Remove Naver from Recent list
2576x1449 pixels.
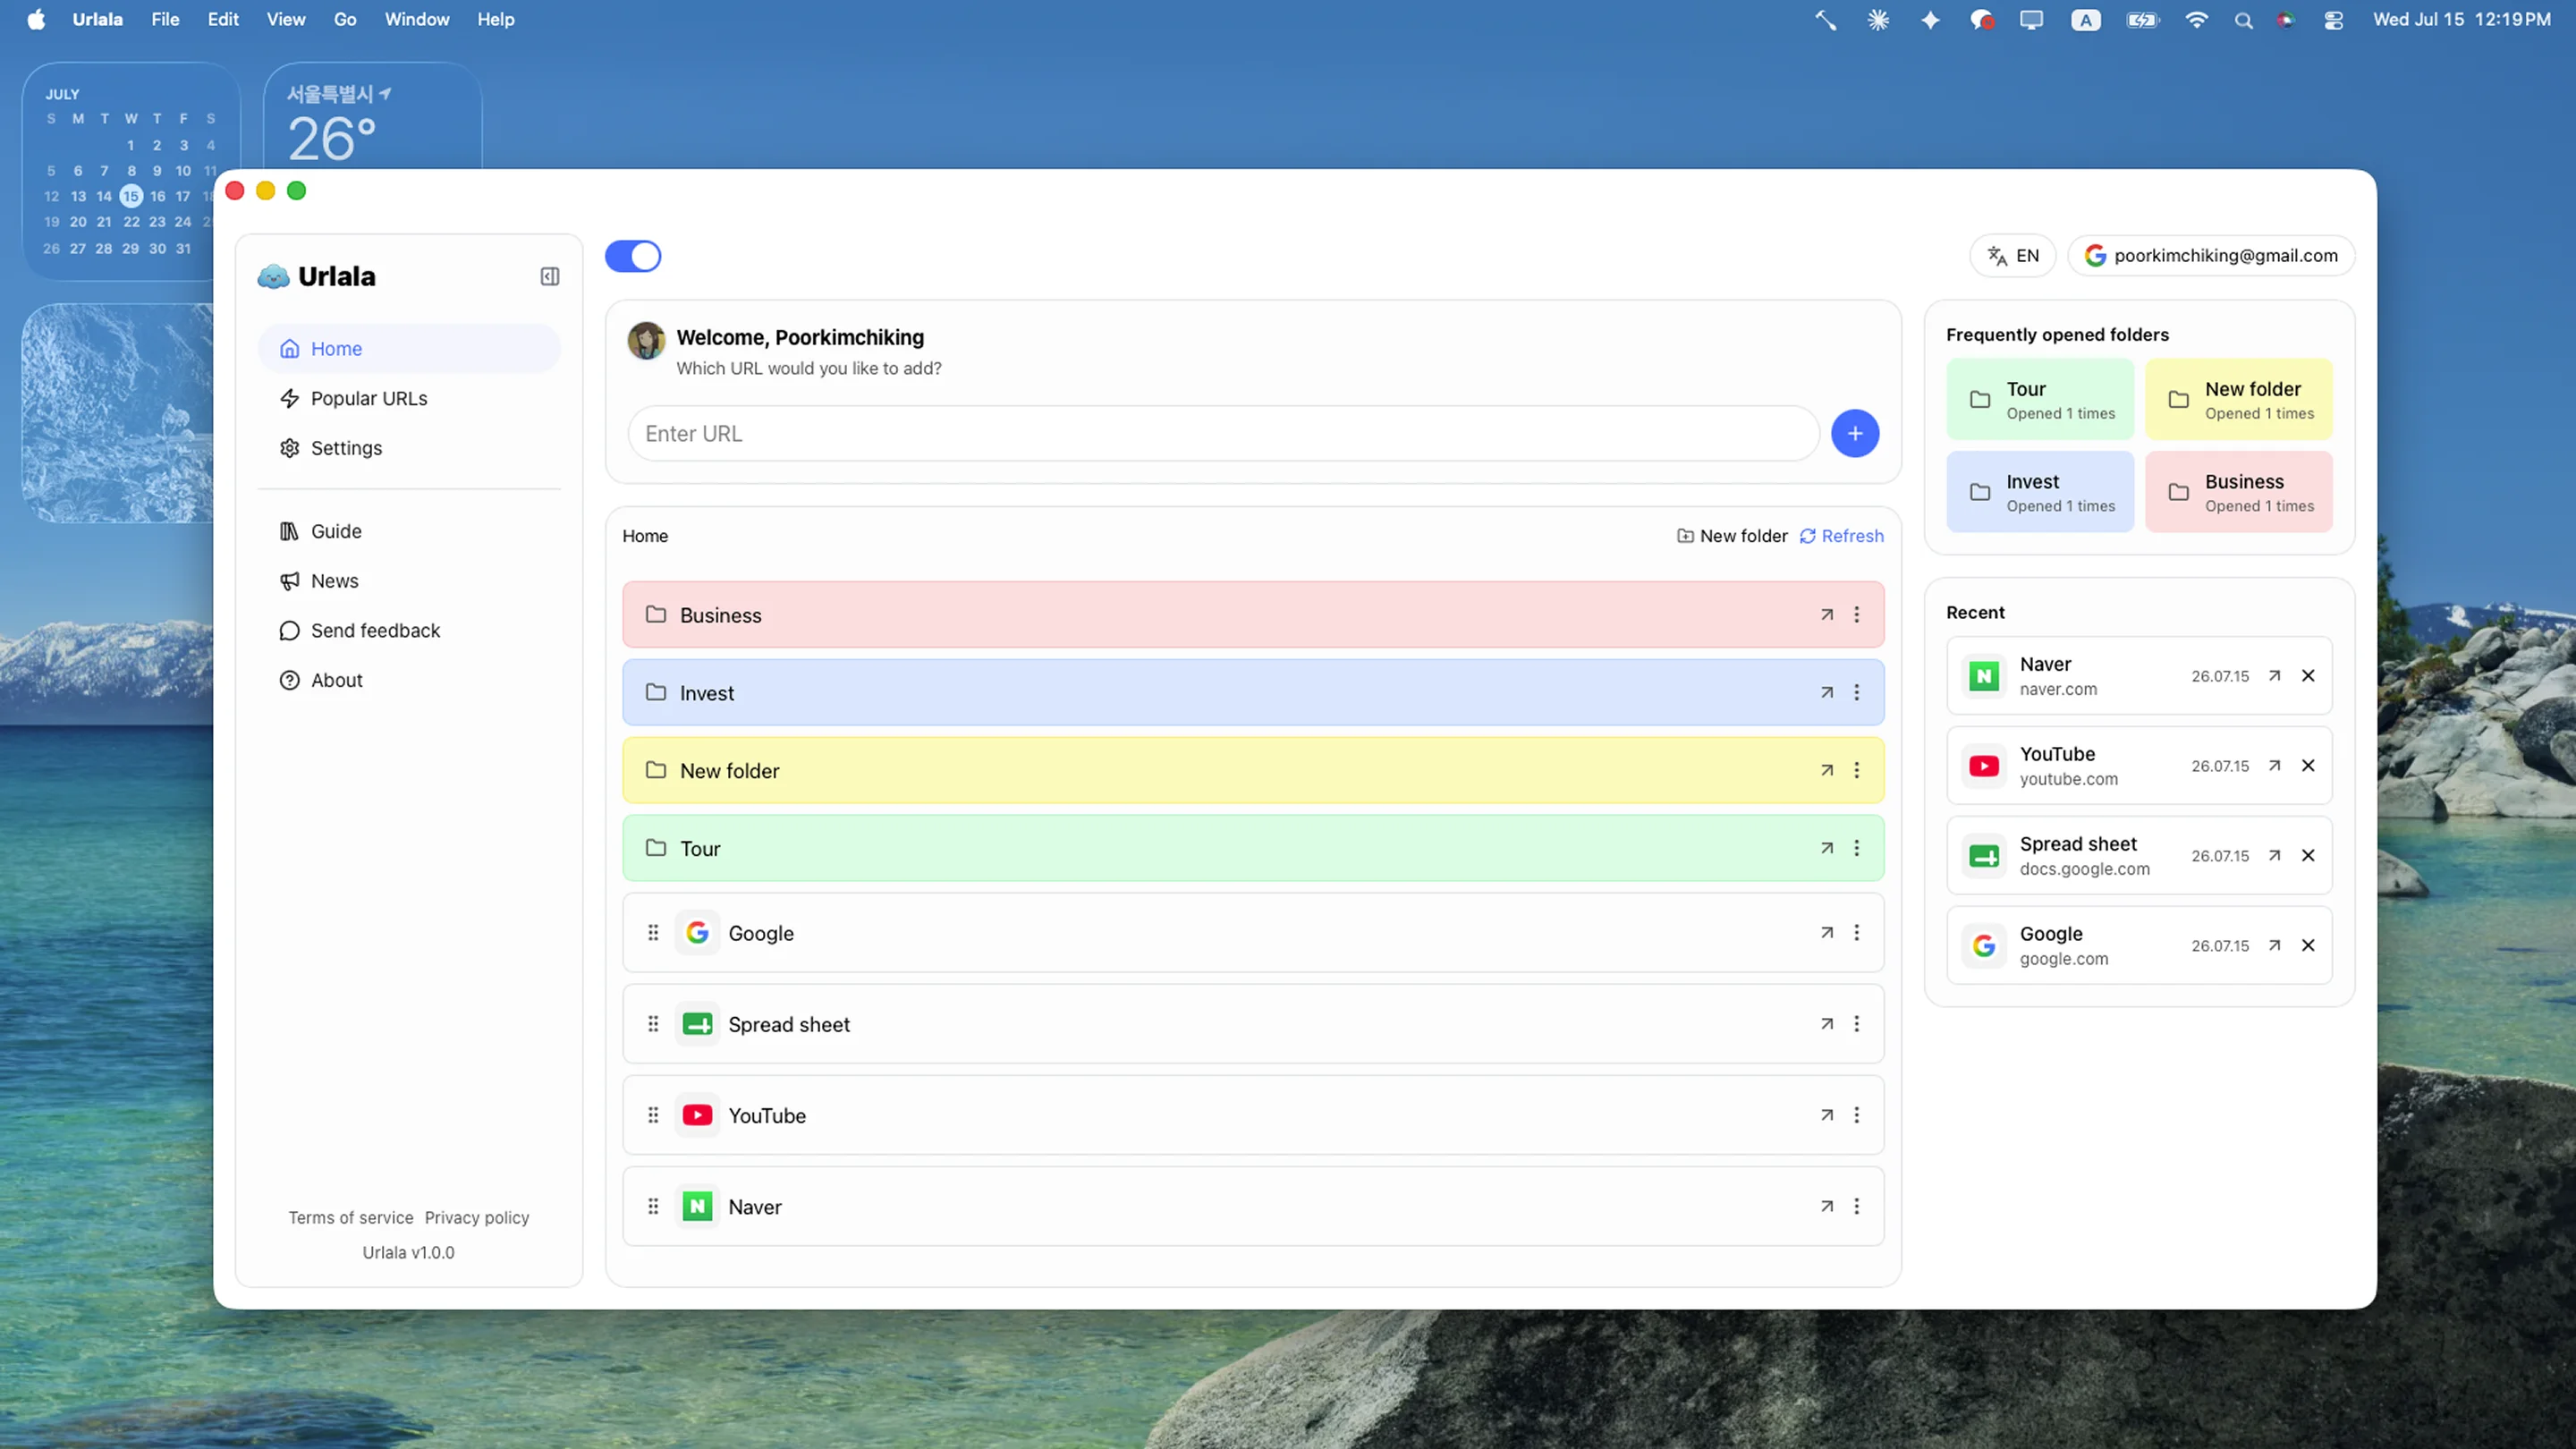pos(2308,676)
